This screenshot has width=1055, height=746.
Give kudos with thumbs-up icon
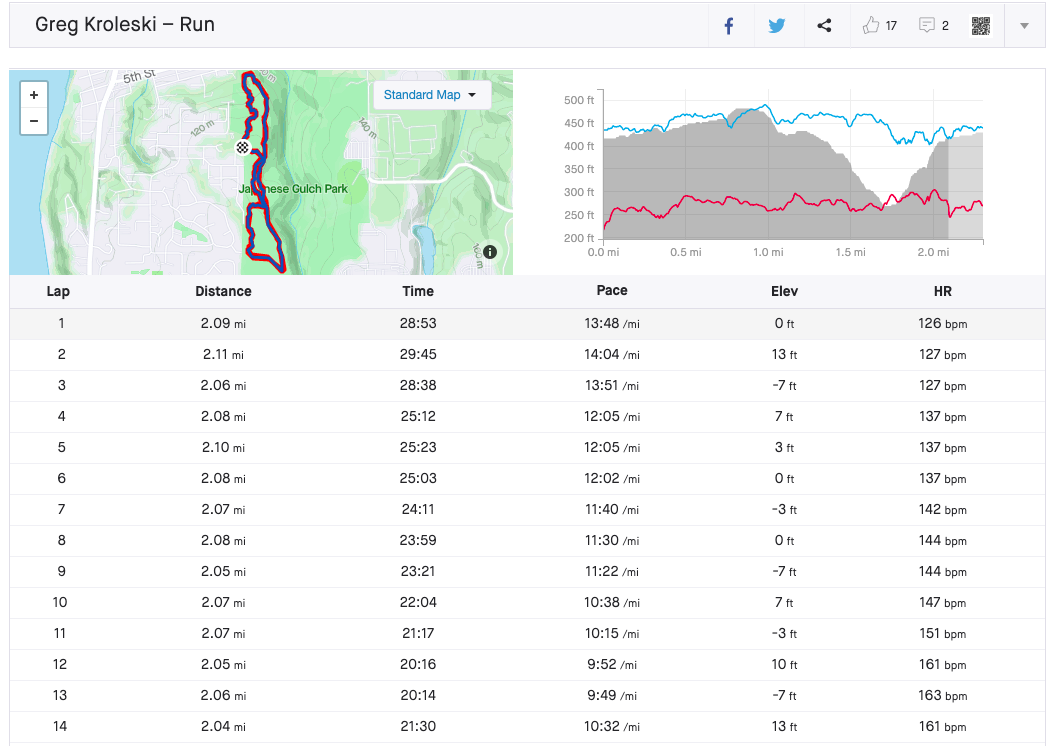pos(871,26)
